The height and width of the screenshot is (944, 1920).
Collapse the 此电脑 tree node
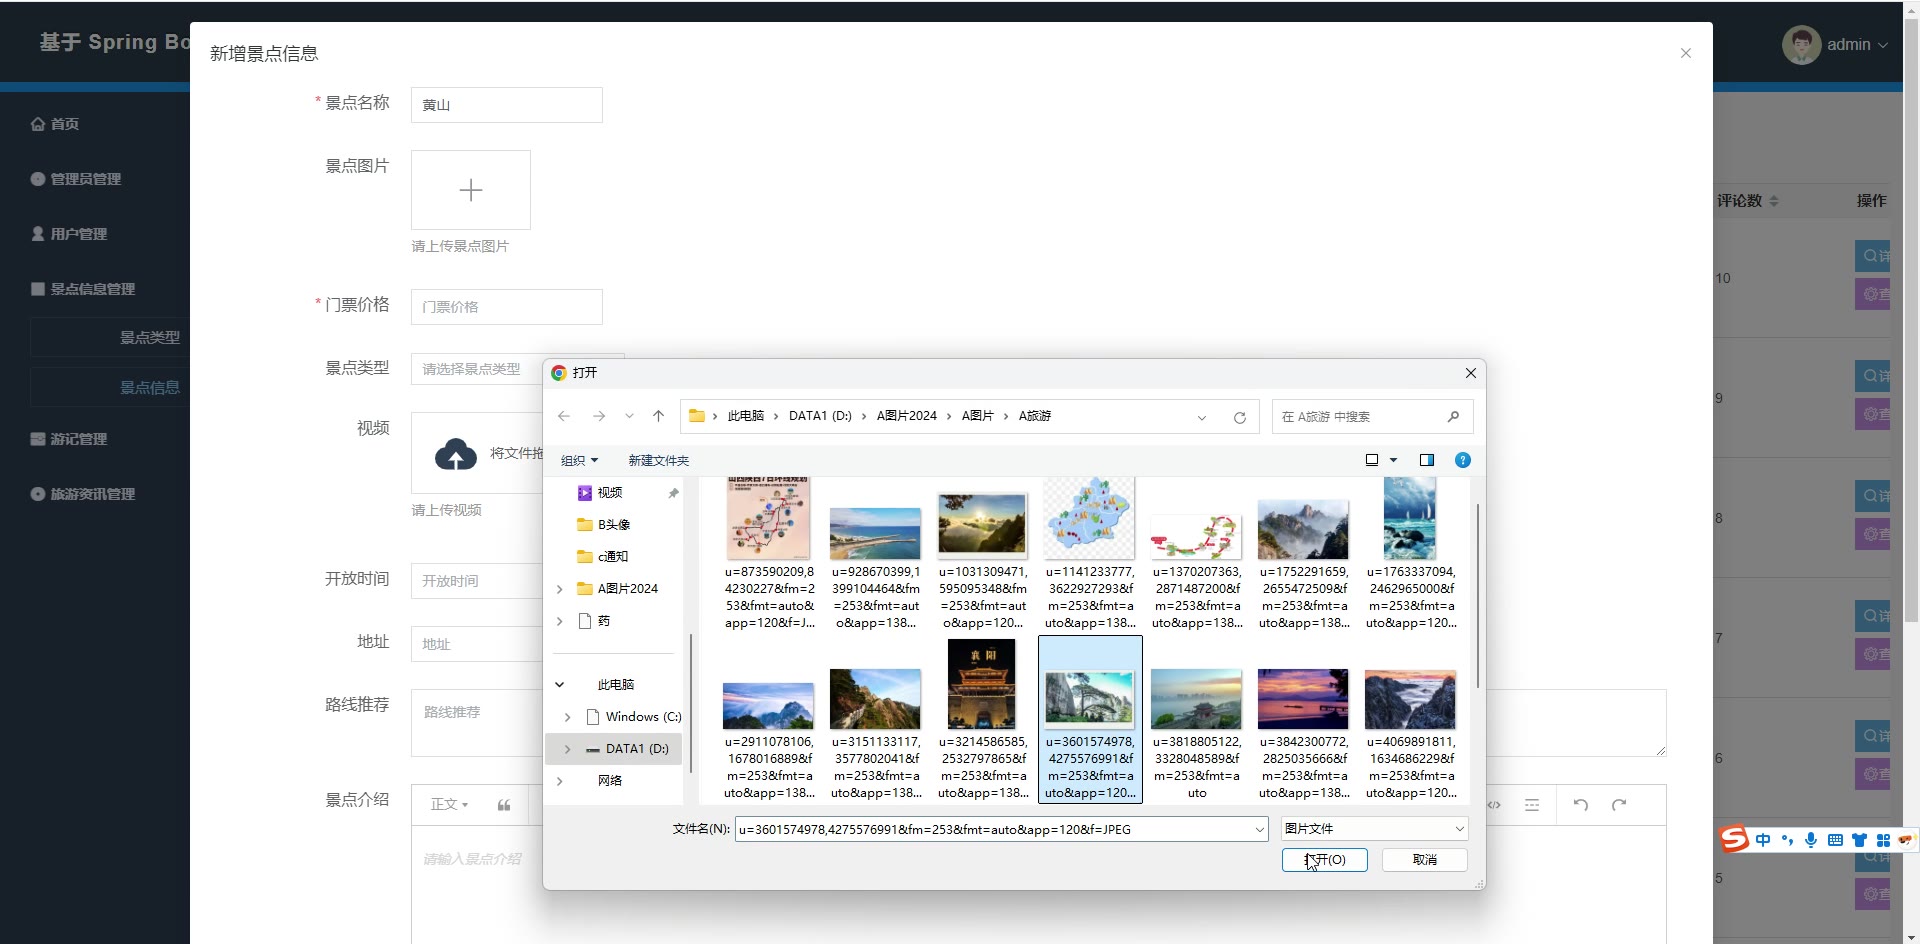click(x=560, y=685)
